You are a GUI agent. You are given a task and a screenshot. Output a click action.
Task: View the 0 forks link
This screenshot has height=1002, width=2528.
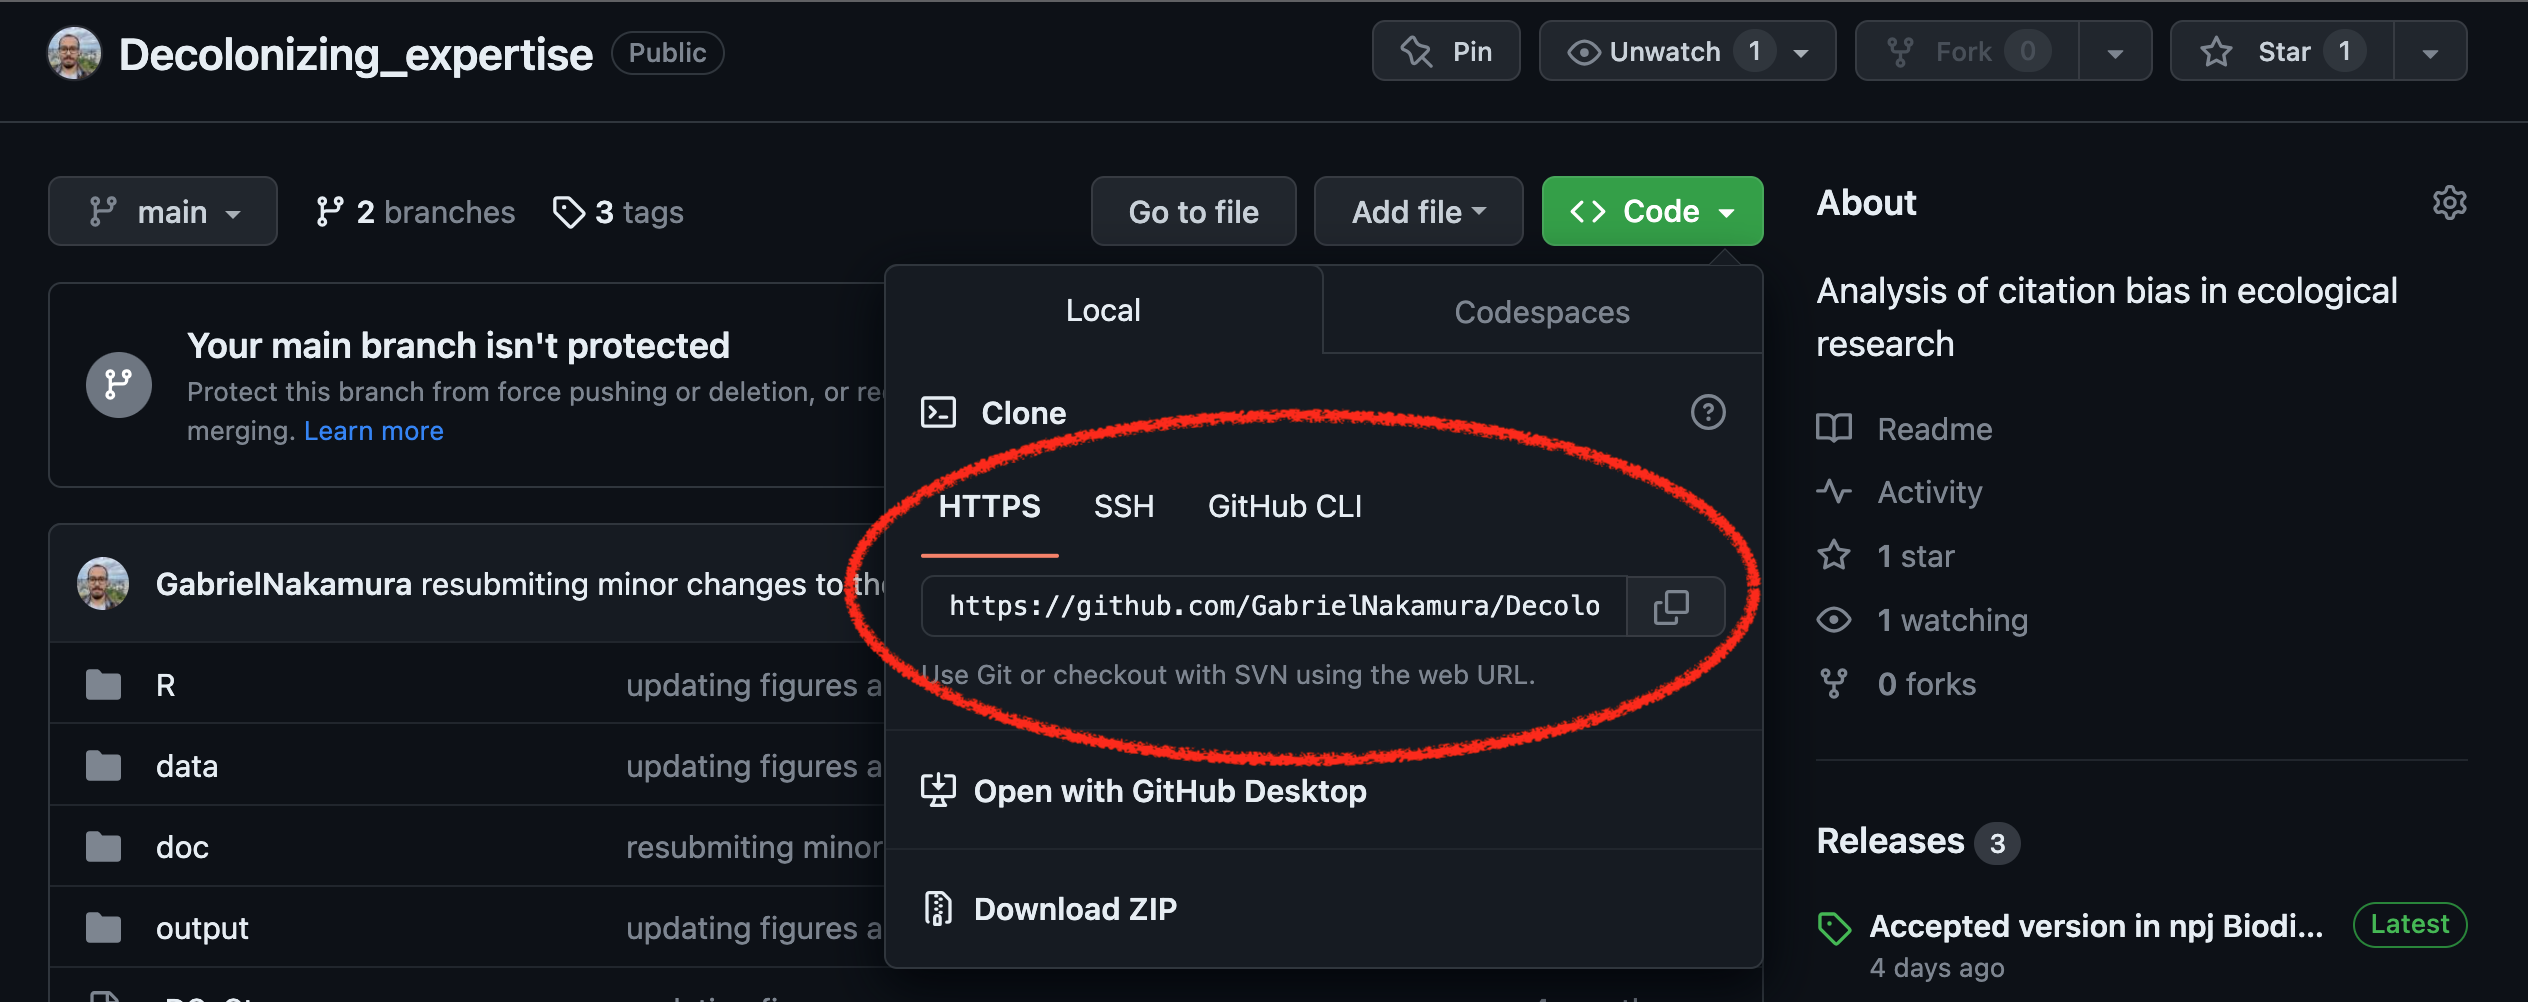pos(1927,684)
